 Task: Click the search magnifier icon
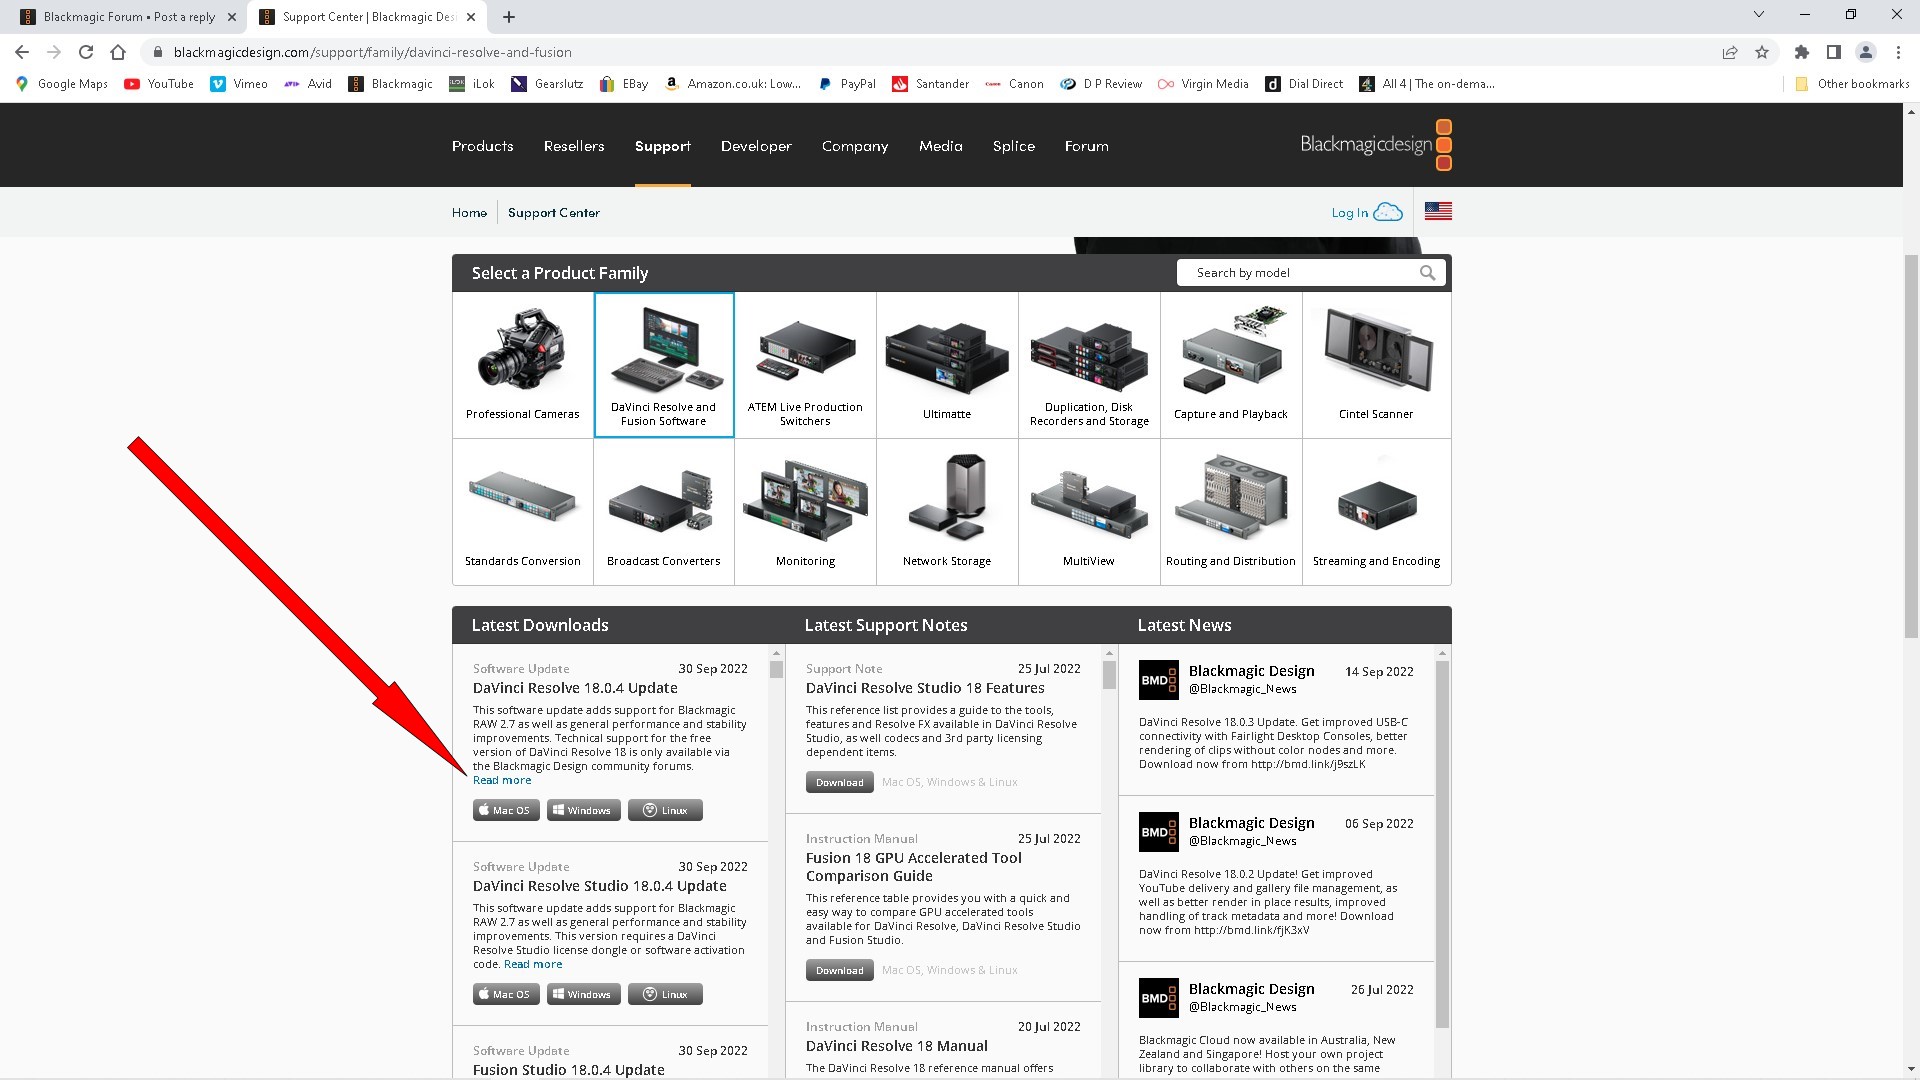point(1427,273)
